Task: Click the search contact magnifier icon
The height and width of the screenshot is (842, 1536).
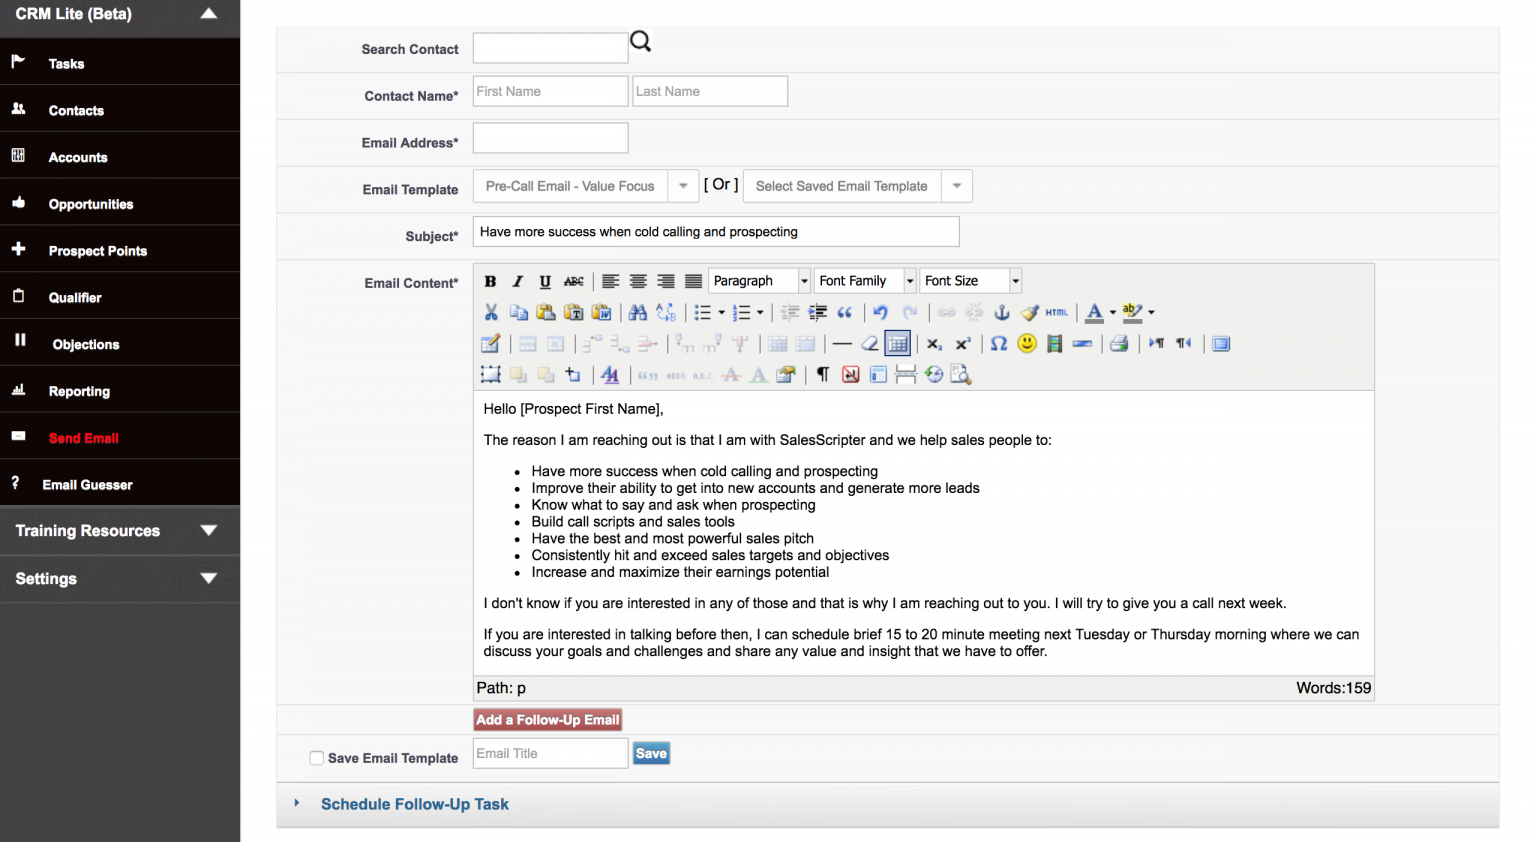Action: (x=641, y=42)
